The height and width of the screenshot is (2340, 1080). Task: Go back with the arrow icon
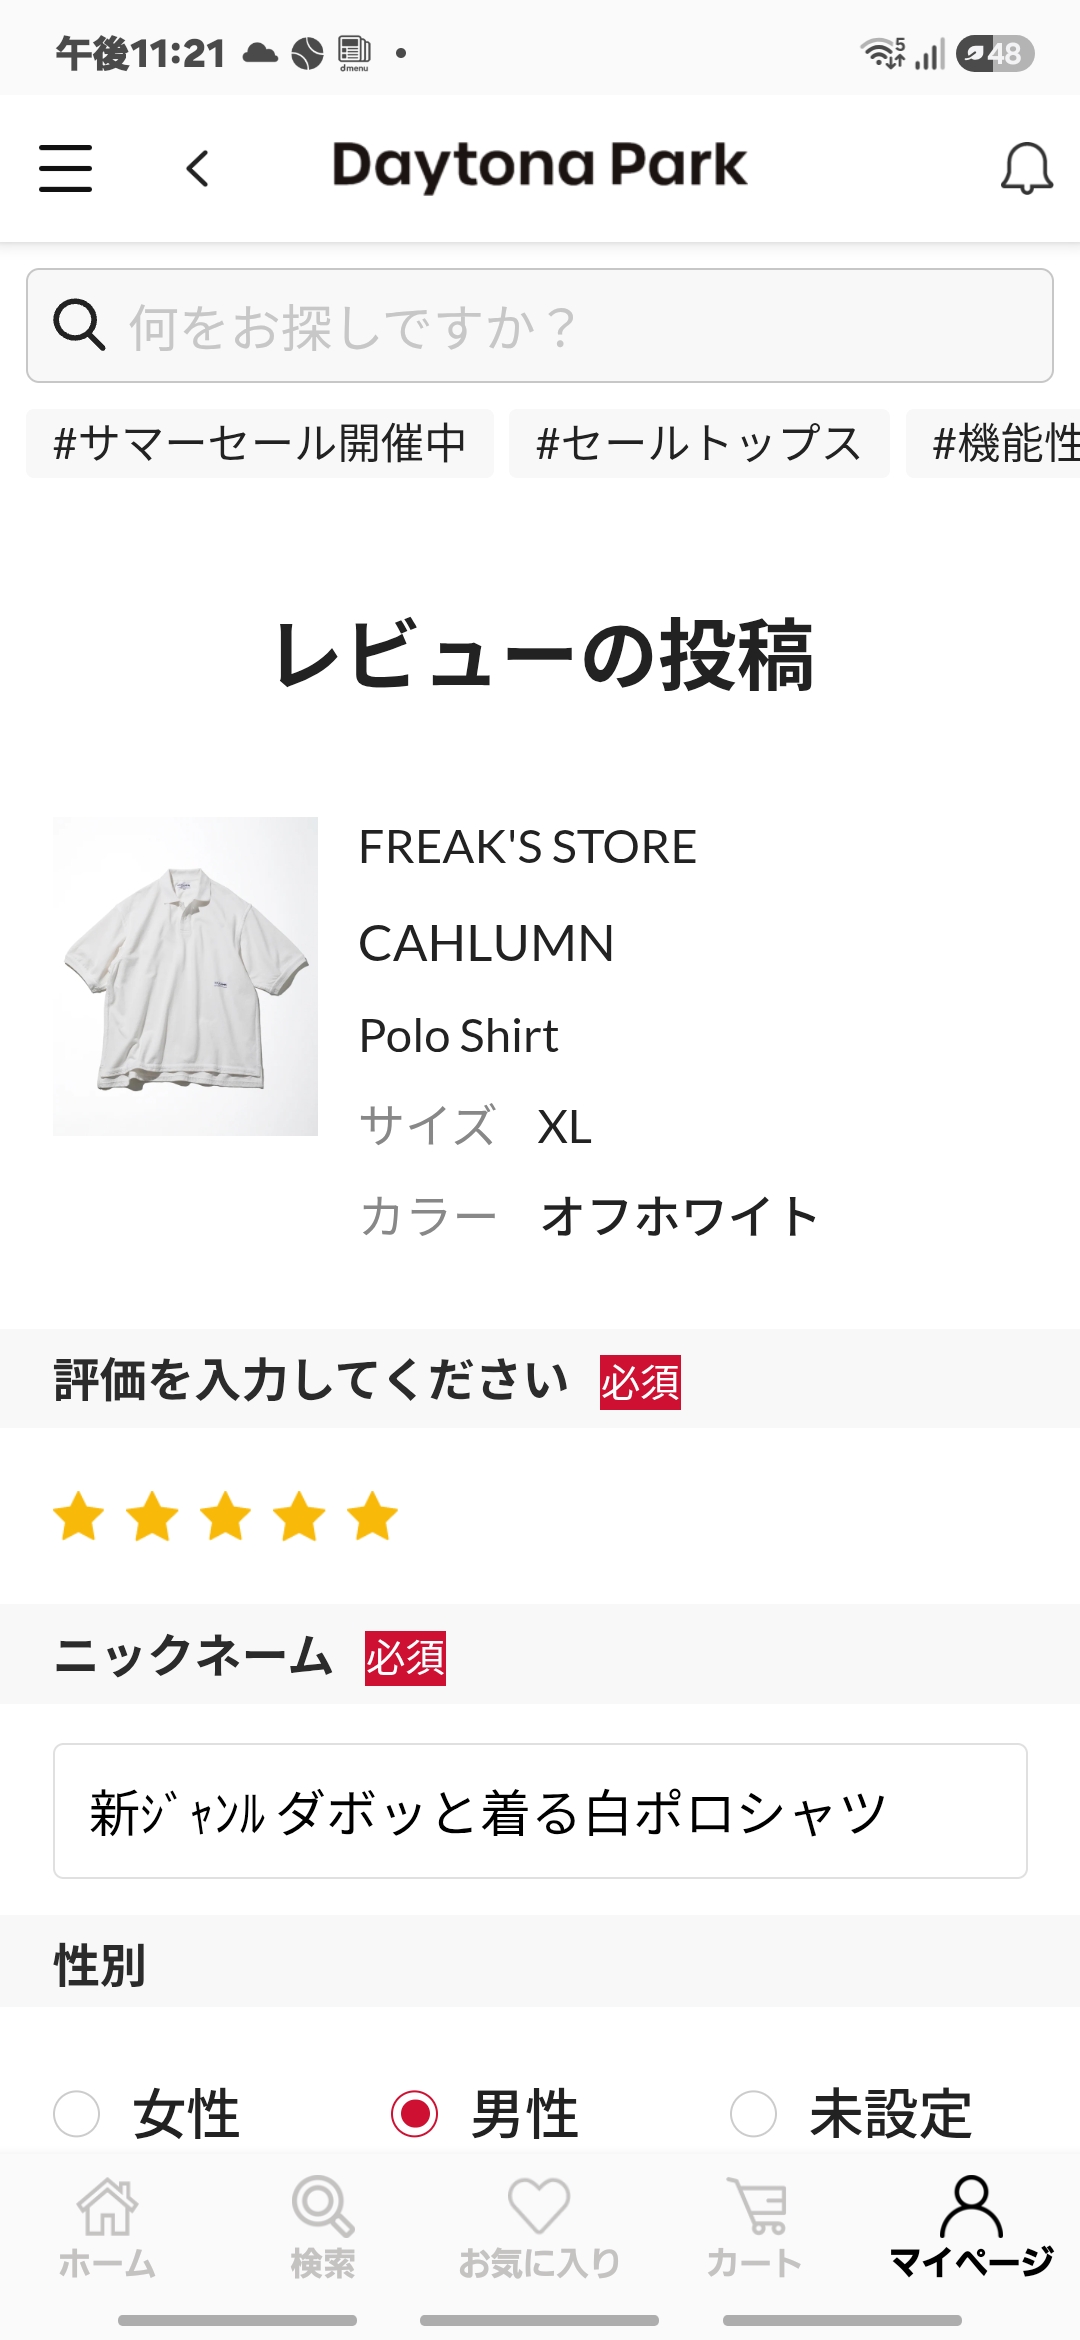[198, 168]
